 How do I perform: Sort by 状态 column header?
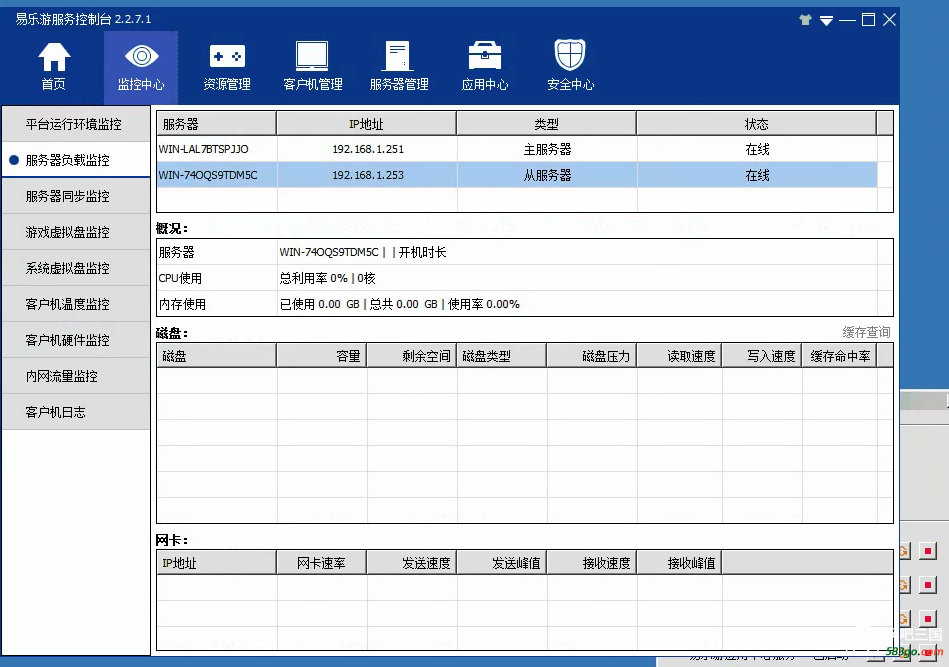(x=757, y=123)
